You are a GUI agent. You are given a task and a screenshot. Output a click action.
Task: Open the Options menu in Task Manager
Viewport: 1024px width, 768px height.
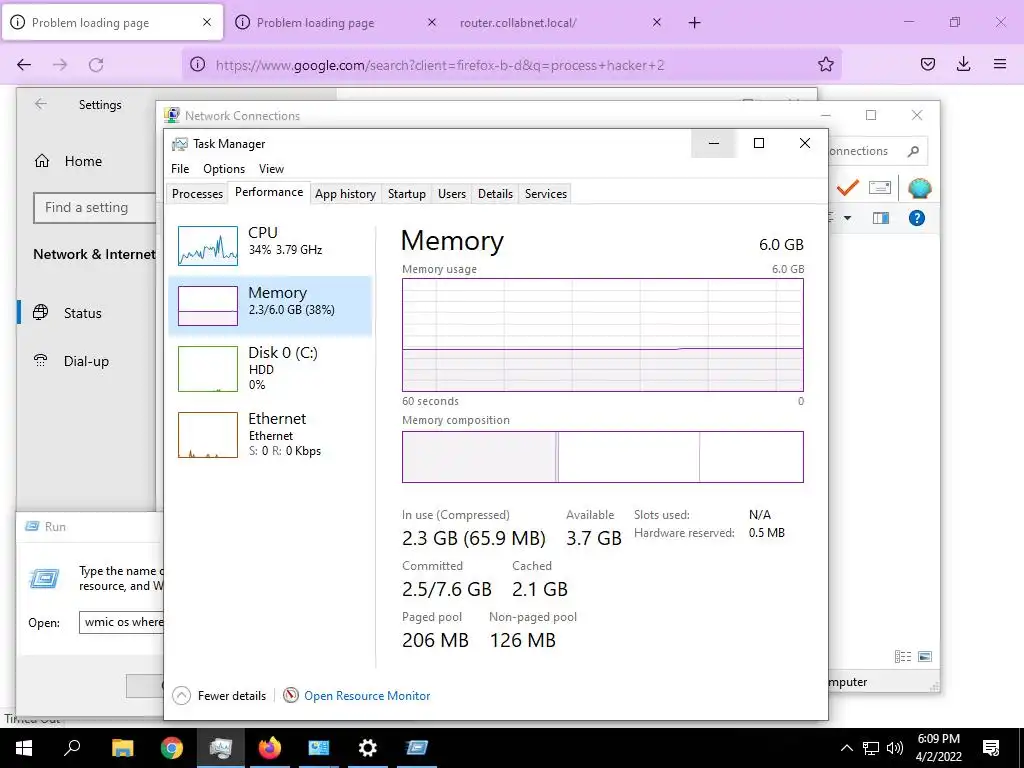coord(224,168)
